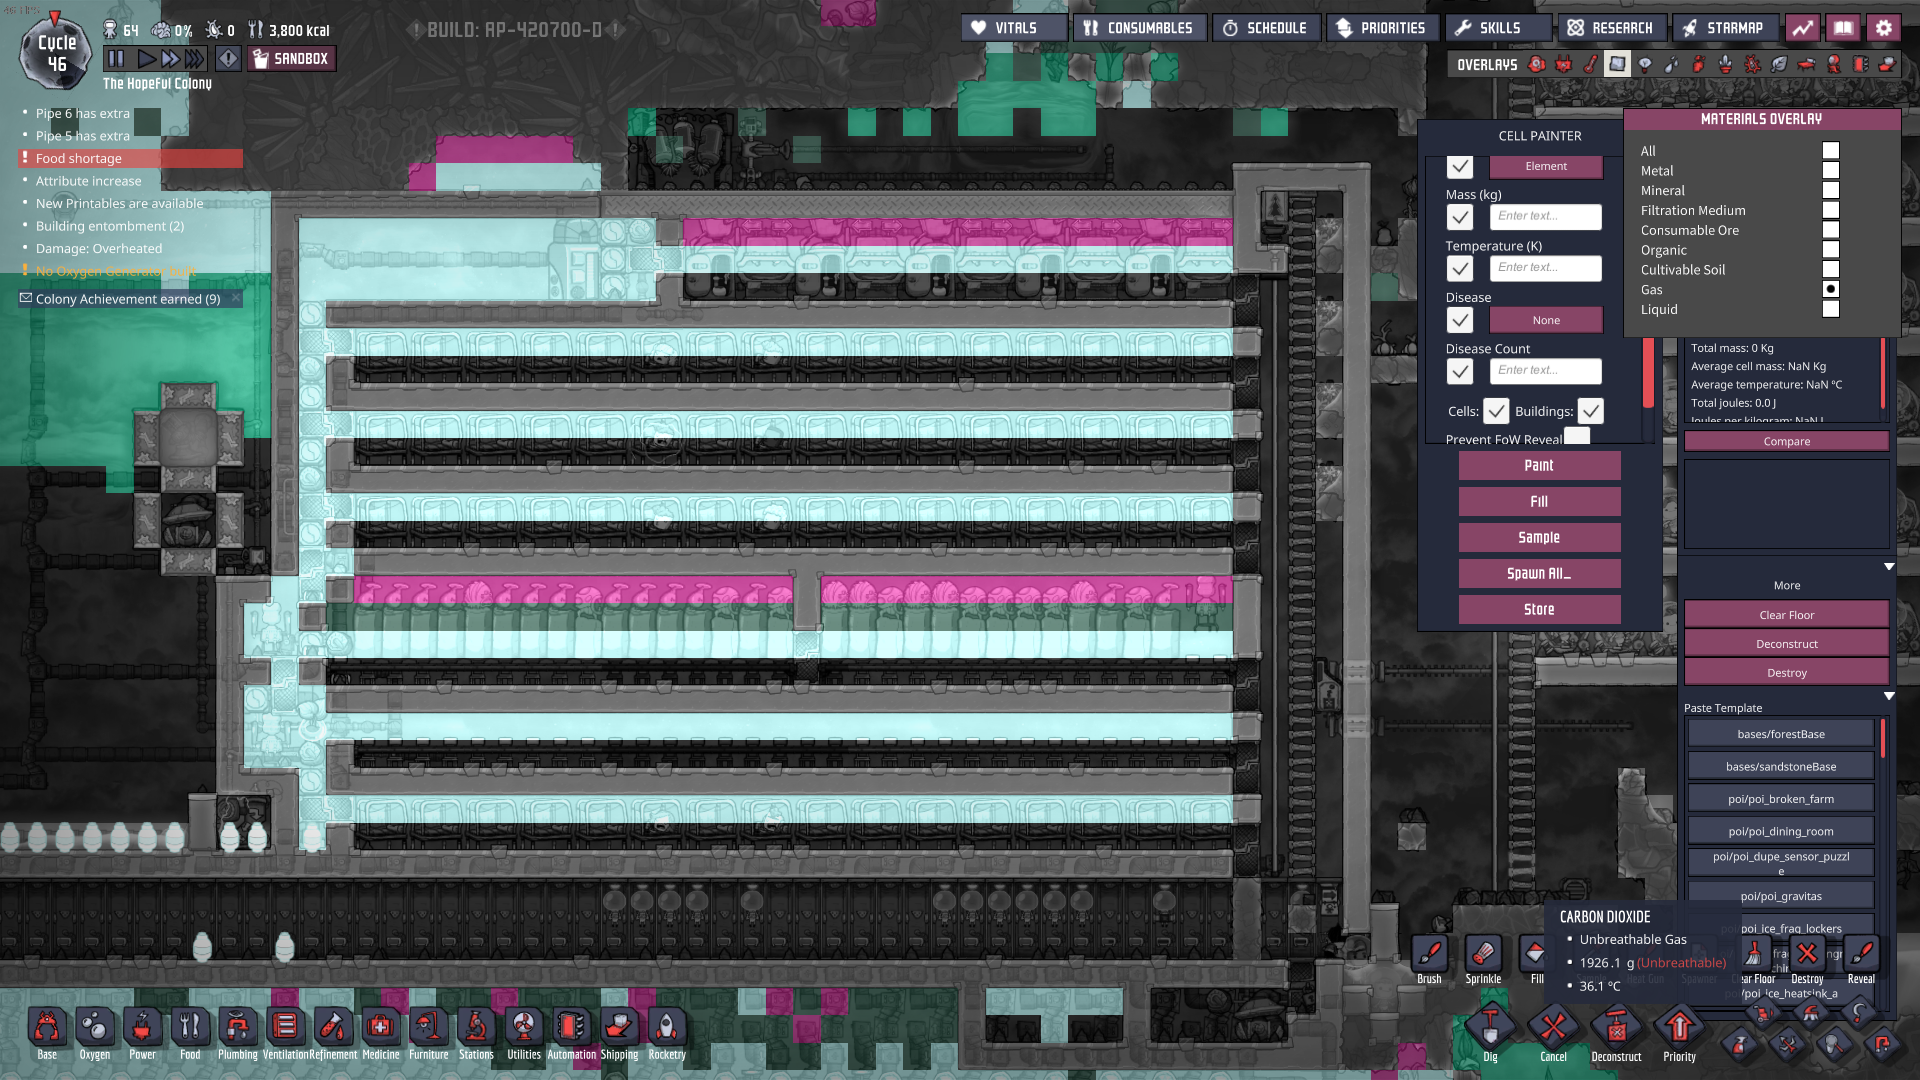The image size is (1920, 1080).
Task: Open the settings gear menu
Action: (1884, 28)
